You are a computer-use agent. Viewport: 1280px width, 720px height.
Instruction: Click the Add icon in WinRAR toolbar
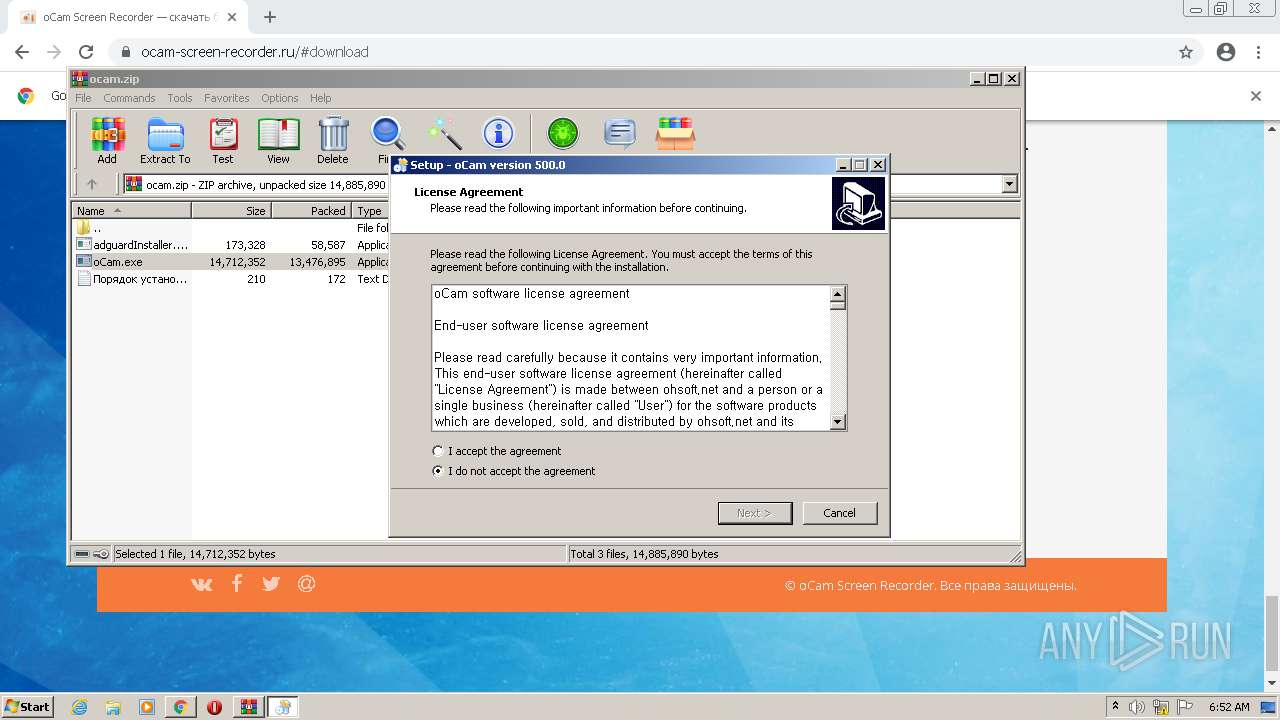[107, 140]
